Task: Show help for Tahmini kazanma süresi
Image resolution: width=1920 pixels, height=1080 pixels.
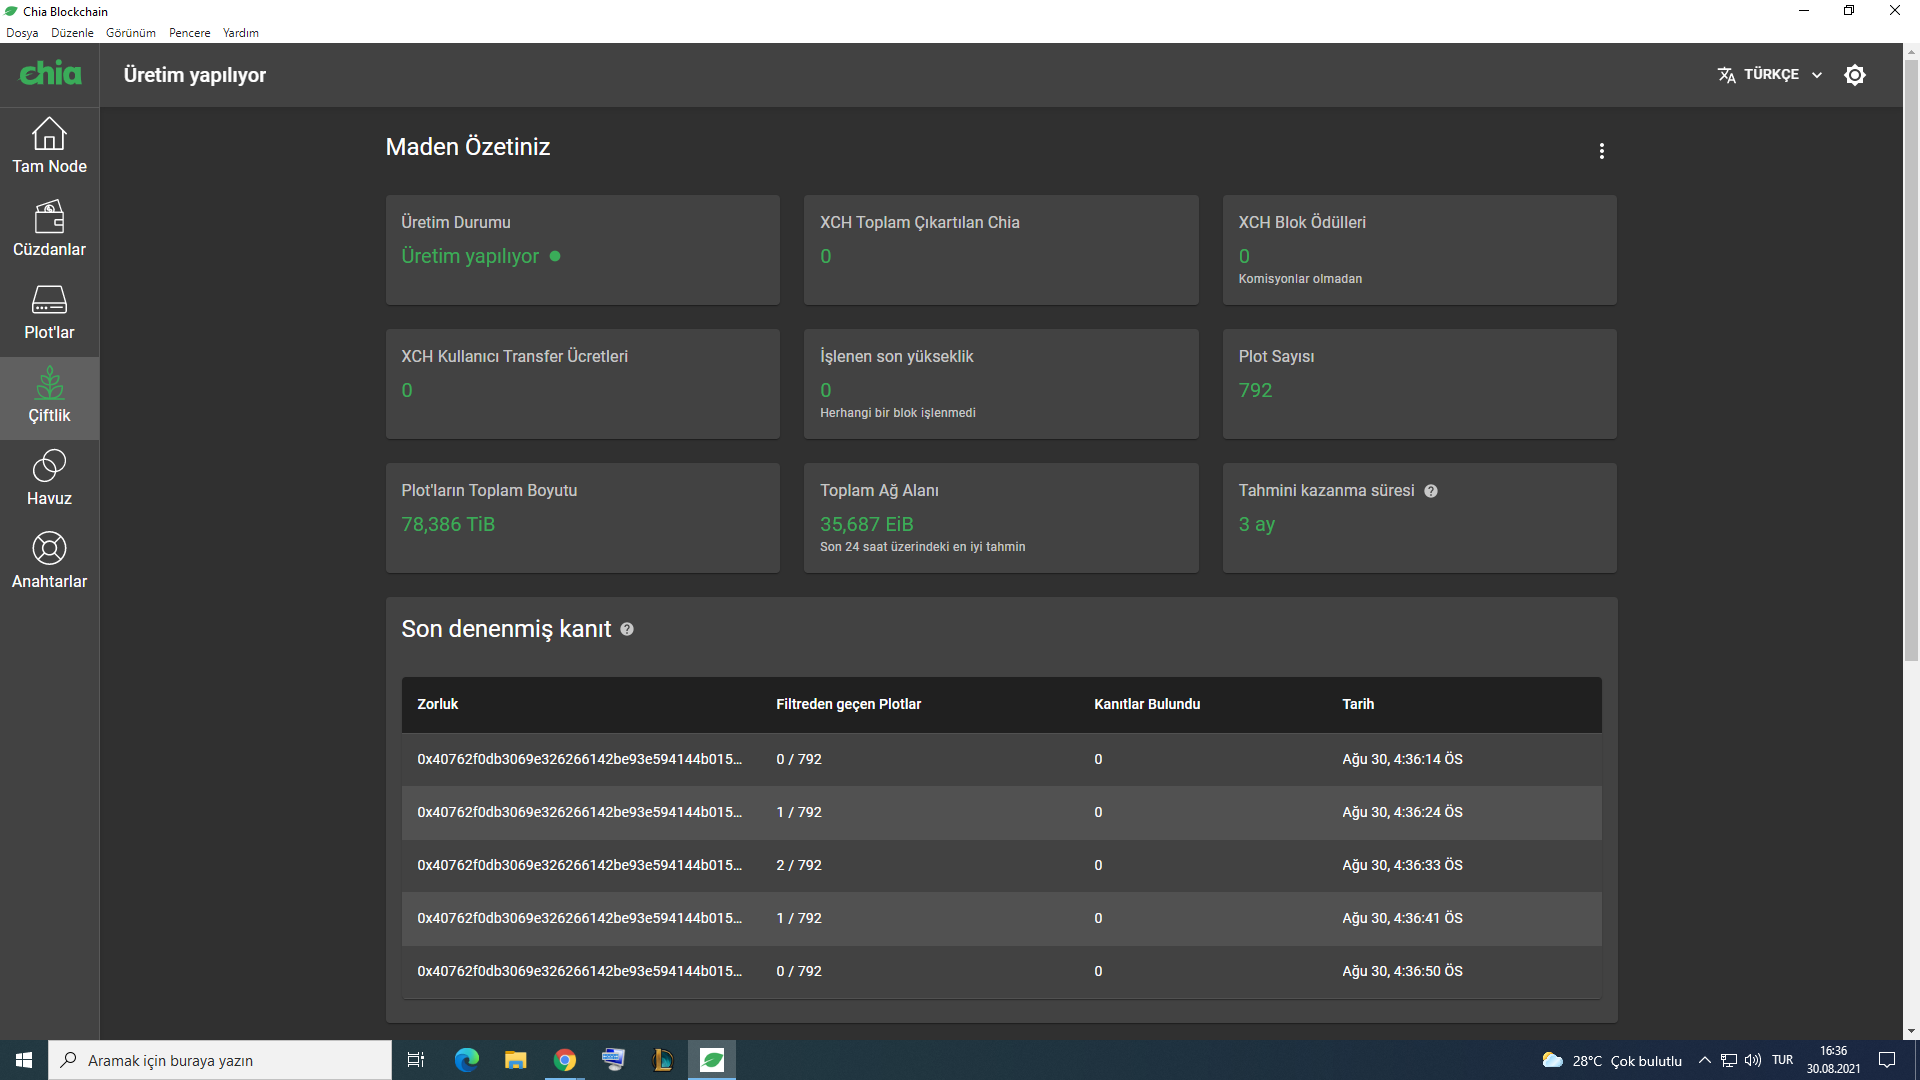Action: point(1431,491)
